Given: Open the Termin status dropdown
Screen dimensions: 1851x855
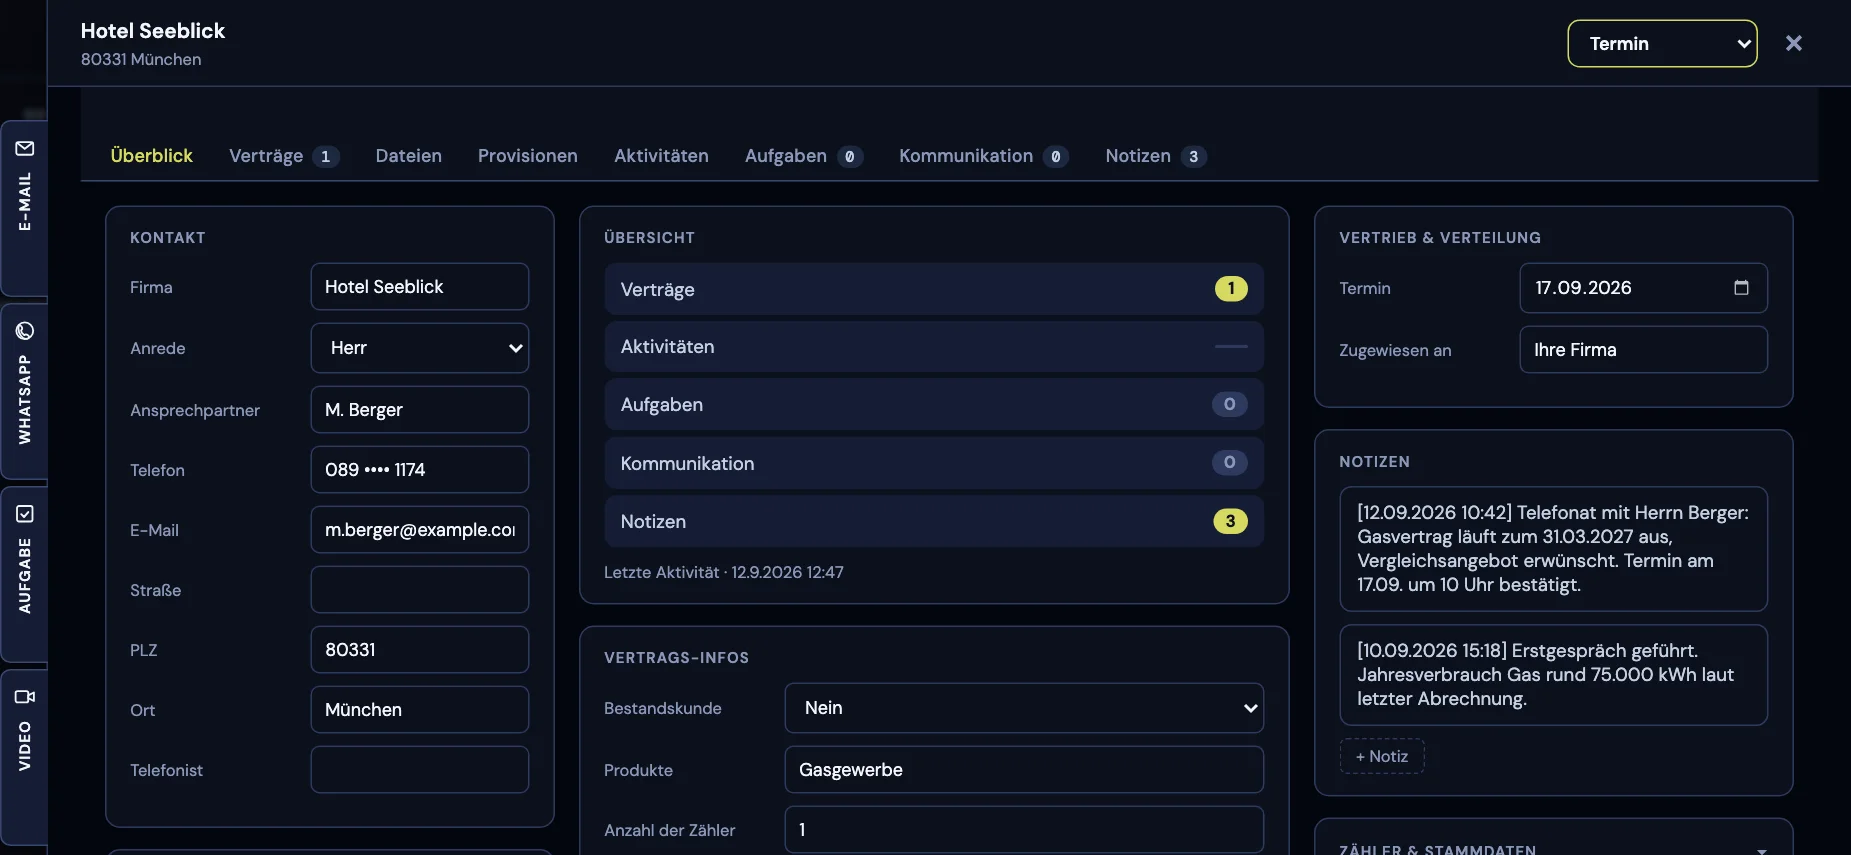Looking at the screenshot, I should 1662,44.
